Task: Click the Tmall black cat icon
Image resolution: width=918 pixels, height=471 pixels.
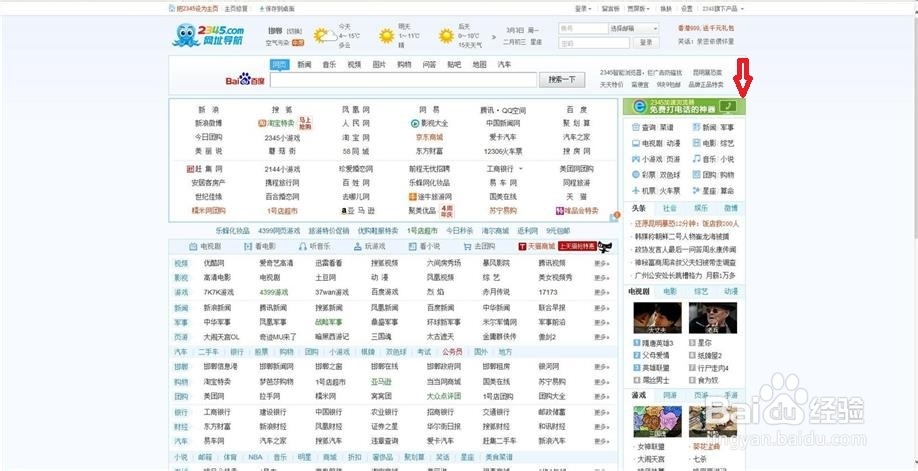Action: coord(604,246)
